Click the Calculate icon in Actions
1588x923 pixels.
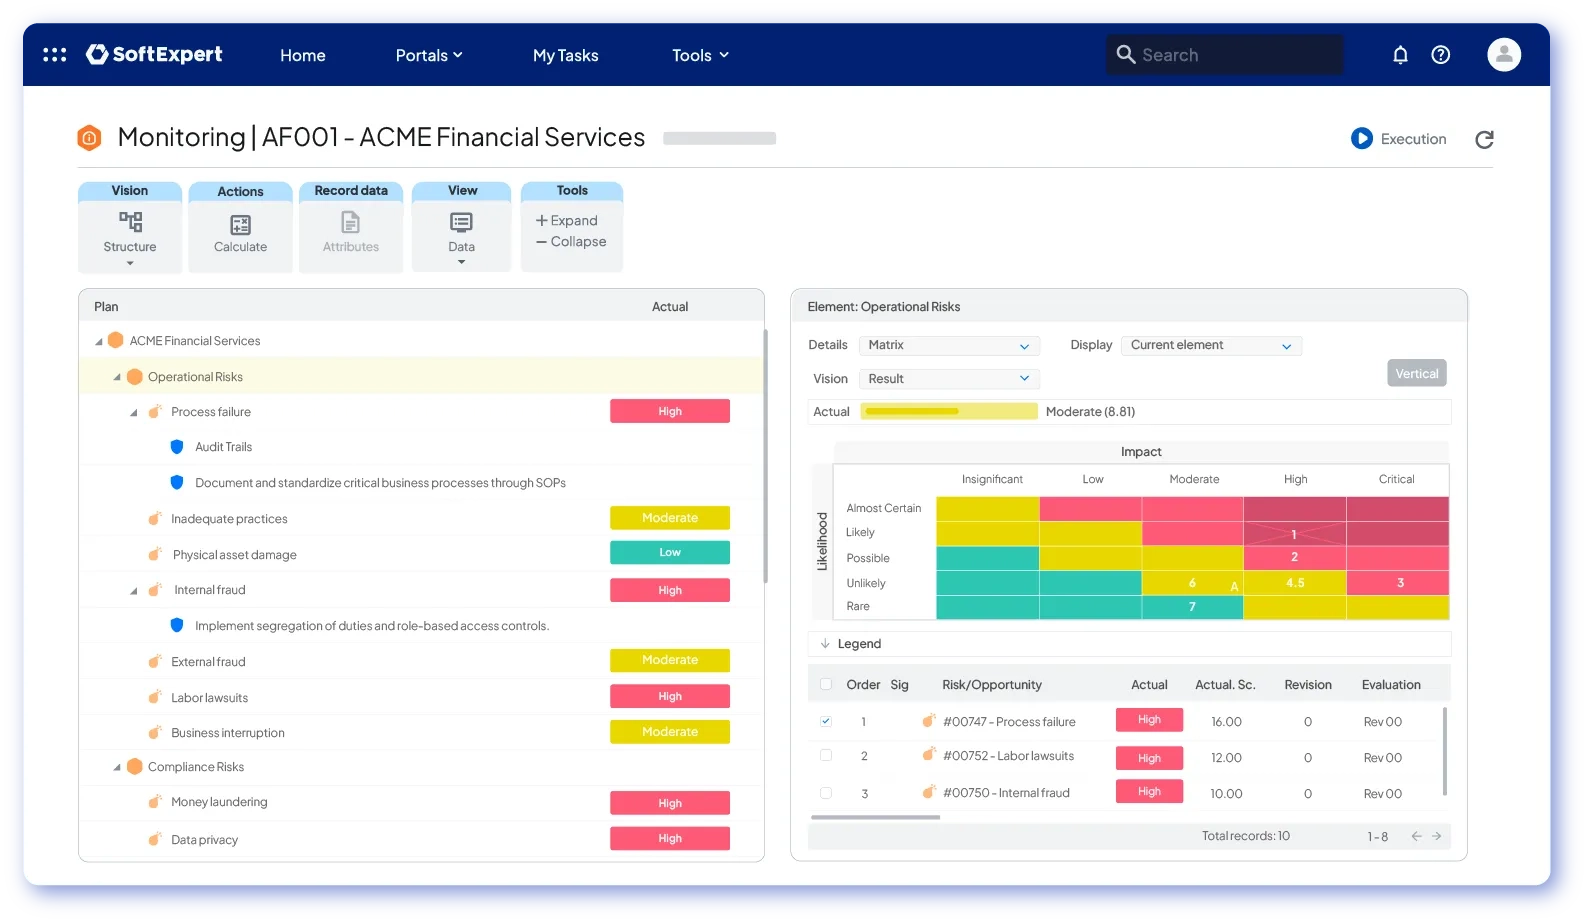240,225
